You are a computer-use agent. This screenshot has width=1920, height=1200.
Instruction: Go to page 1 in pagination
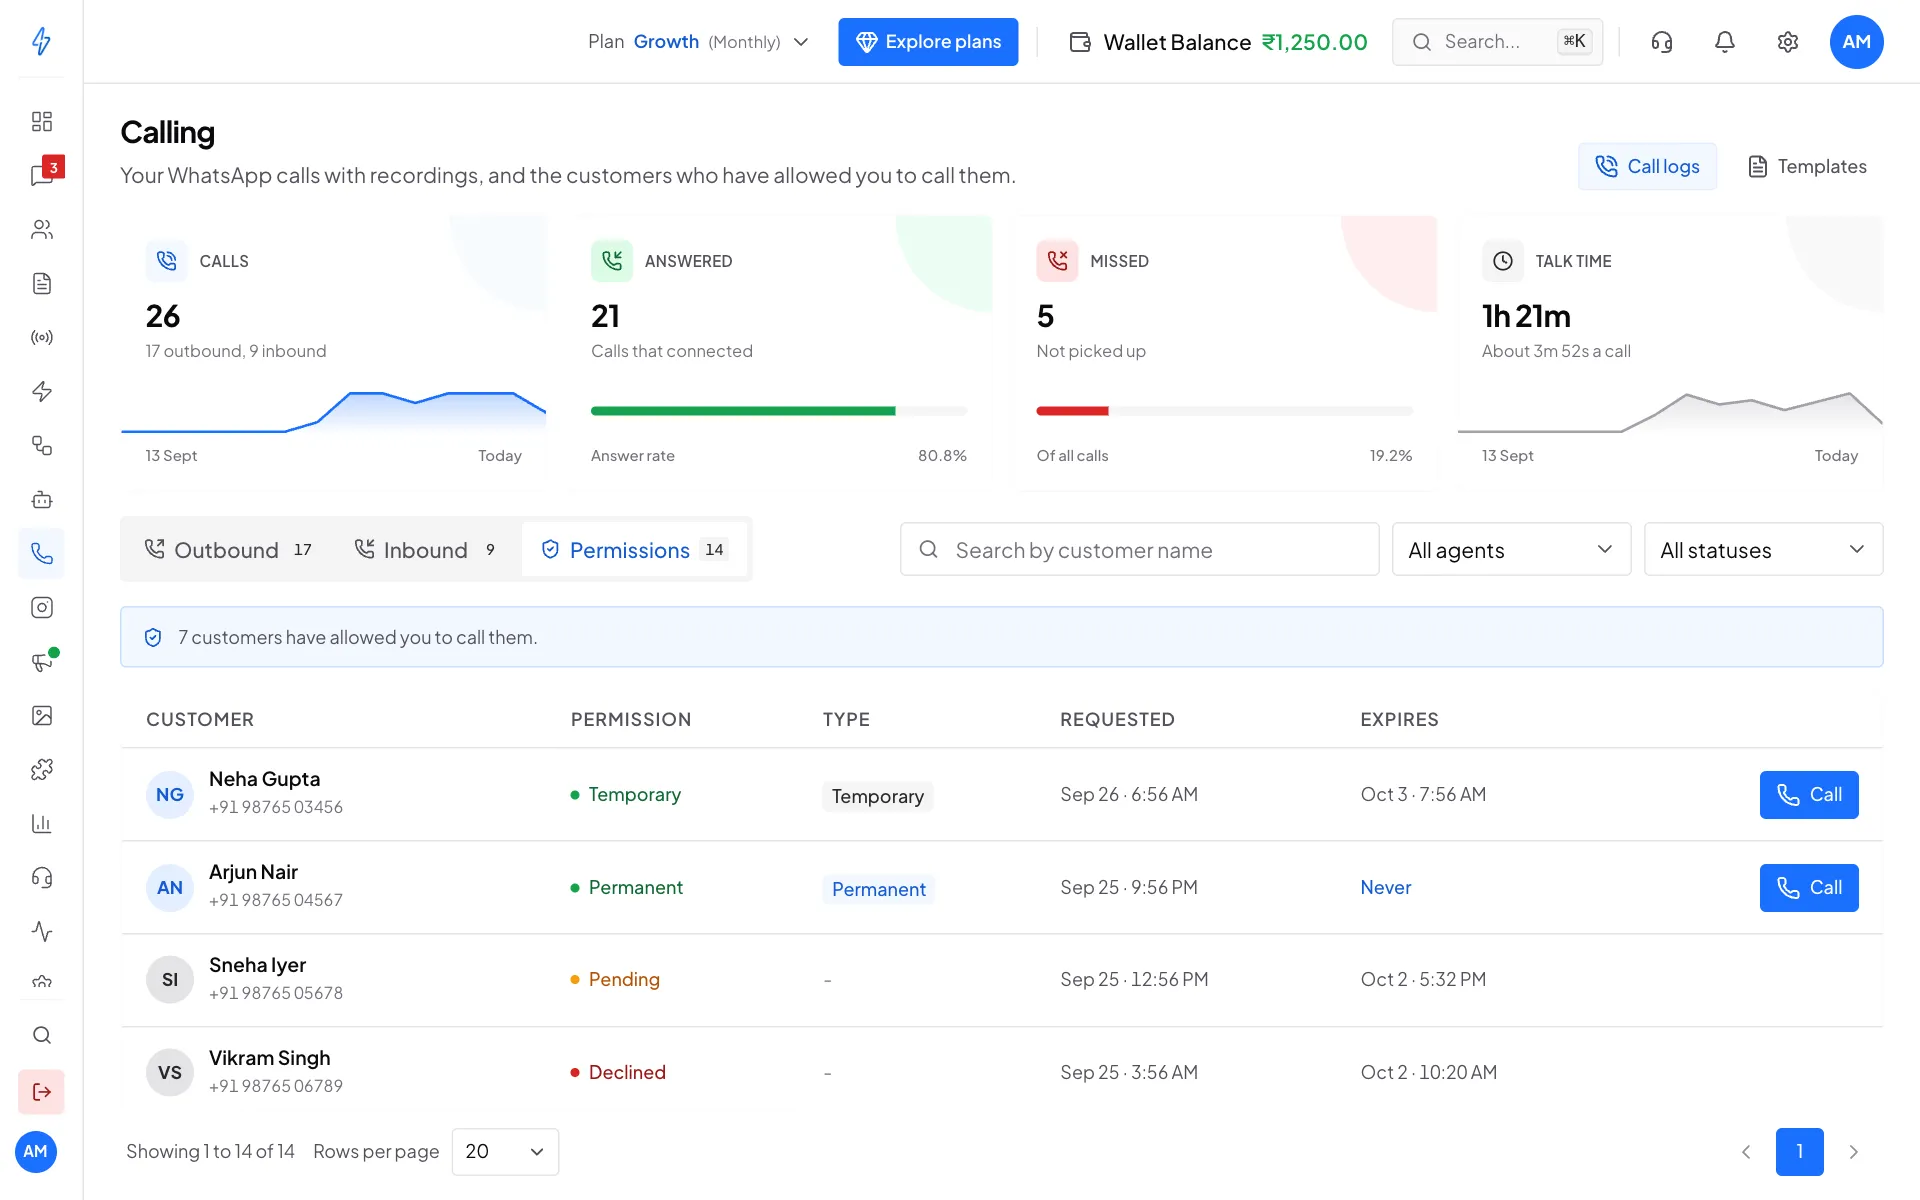(1799, 1151)
